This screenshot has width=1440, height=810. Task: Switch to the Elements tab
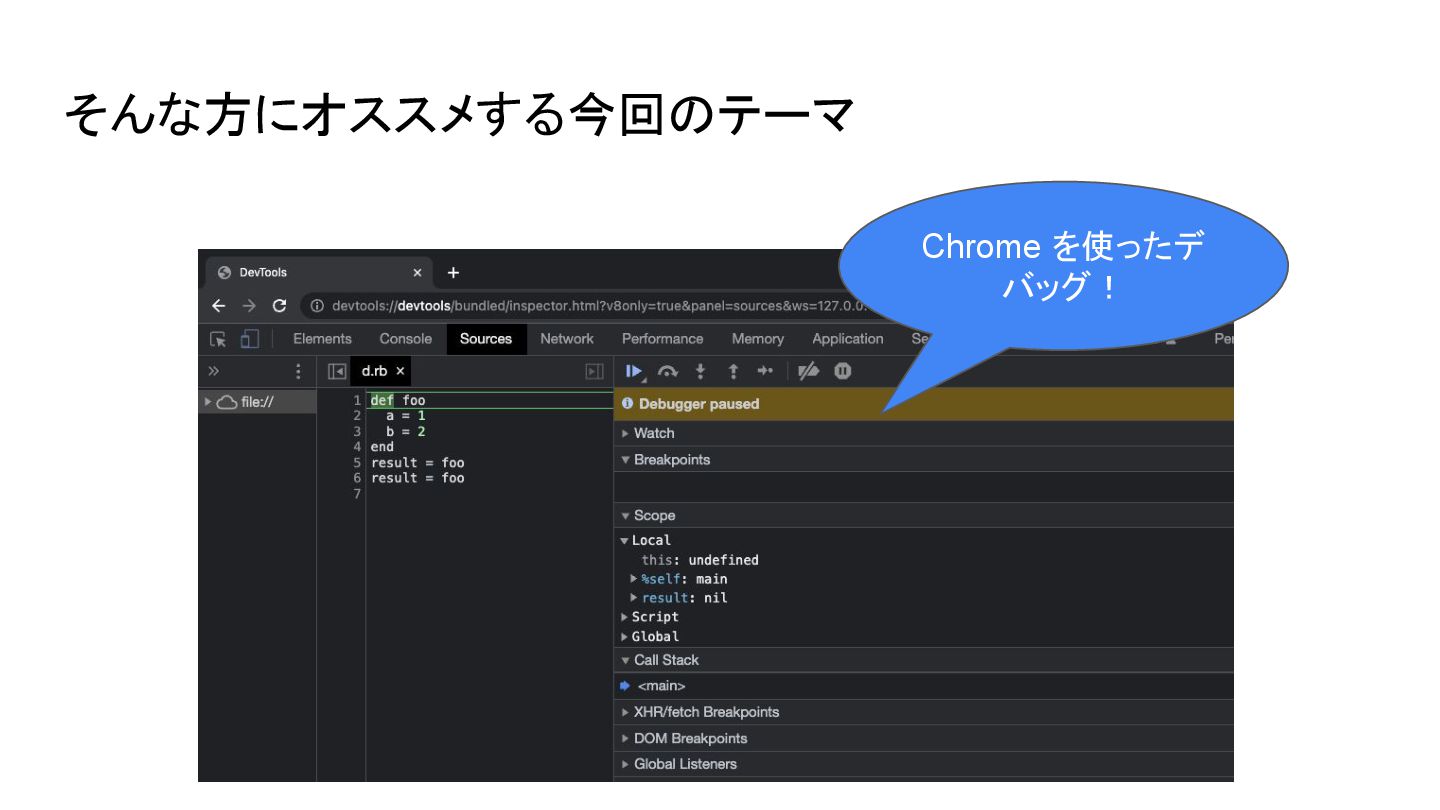click(x=322, y=339)
